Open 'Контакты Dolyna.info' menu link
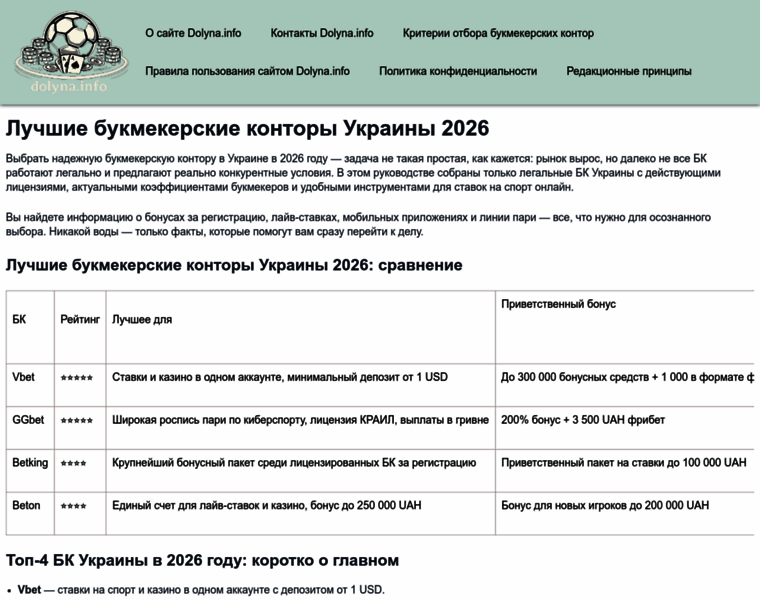 click(x=322, y=33)
